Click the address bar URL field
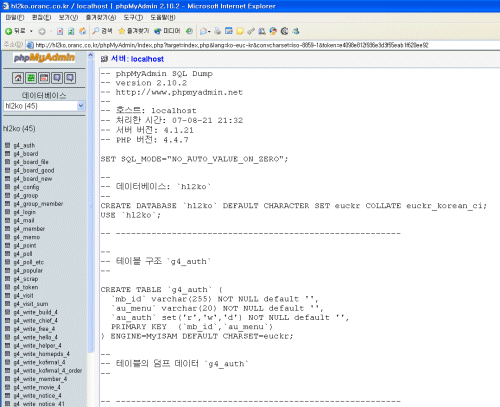Image resolution: width=500 pixels, height=407 pixels. coord(263,45)
